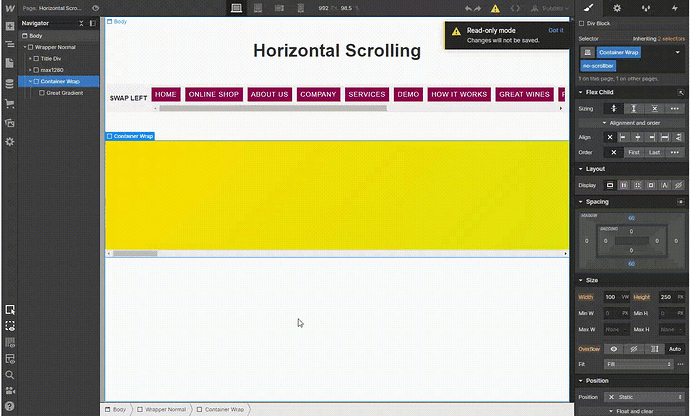
Task: Open the Webflow logo menu
Action: coord(10,8)
